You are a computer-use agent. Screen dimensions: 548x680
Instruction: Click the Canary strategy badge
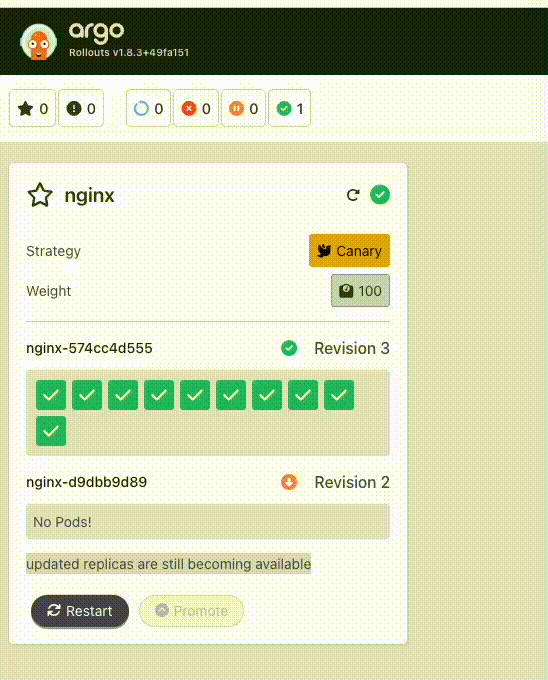click(349, 251)
